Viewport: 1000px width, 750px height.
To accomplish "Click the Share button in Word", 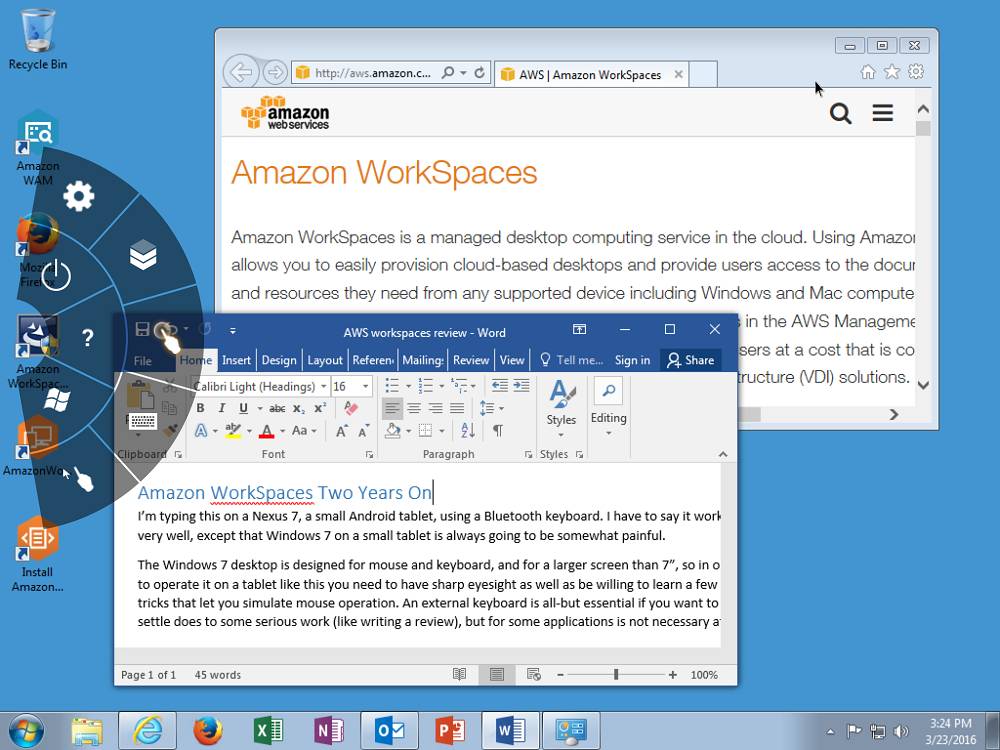I will click(690, 360).
